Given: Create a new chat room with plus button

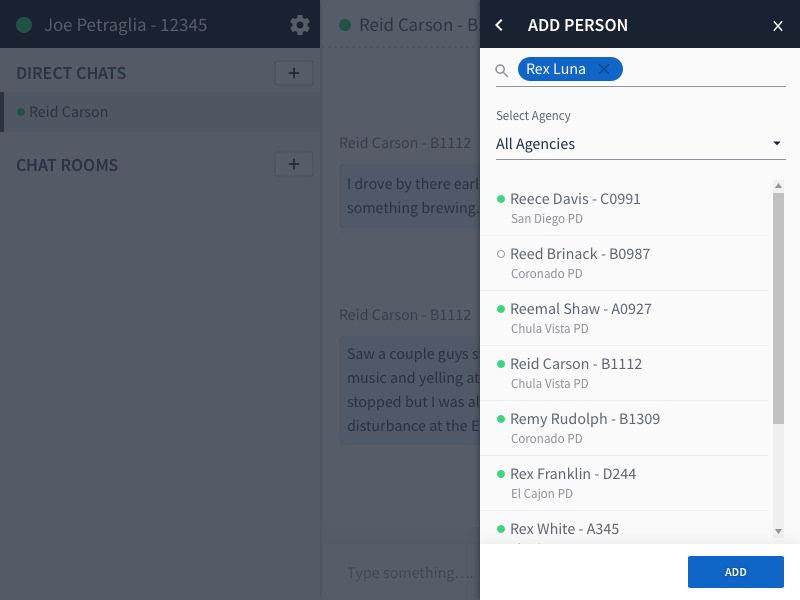Looking at the screenshot, I should pos(293,165).
